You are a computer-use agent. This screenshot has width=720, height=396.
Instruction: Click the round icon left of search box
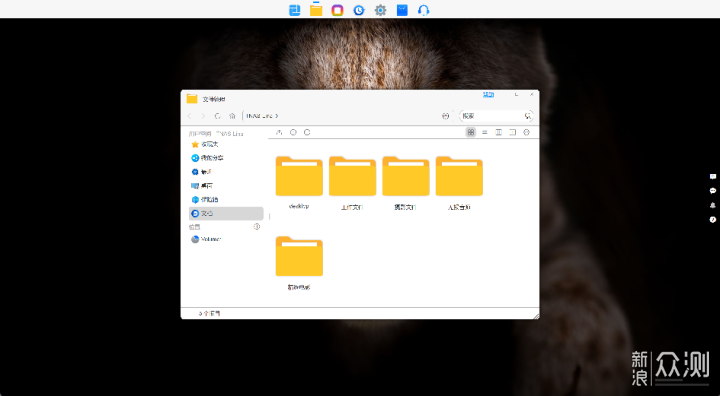coord(445,116)
